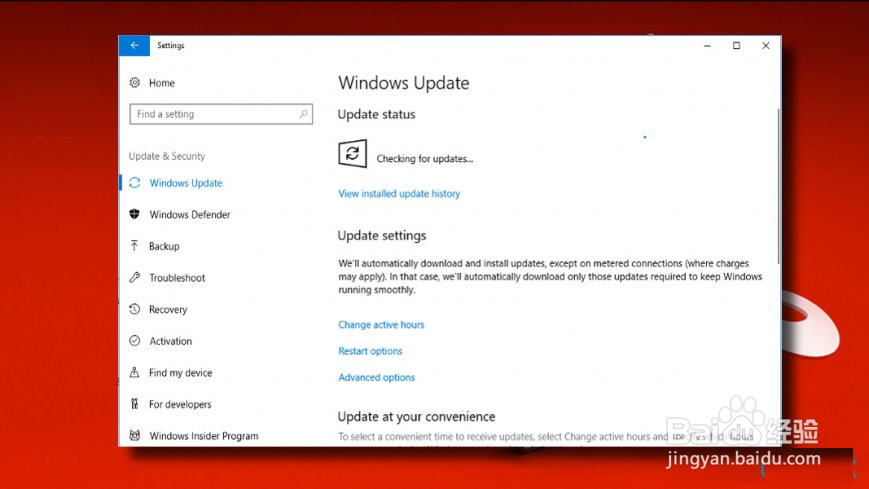
Task: Click the Backup upload arrow icon
Action: (x=135, y=246)
